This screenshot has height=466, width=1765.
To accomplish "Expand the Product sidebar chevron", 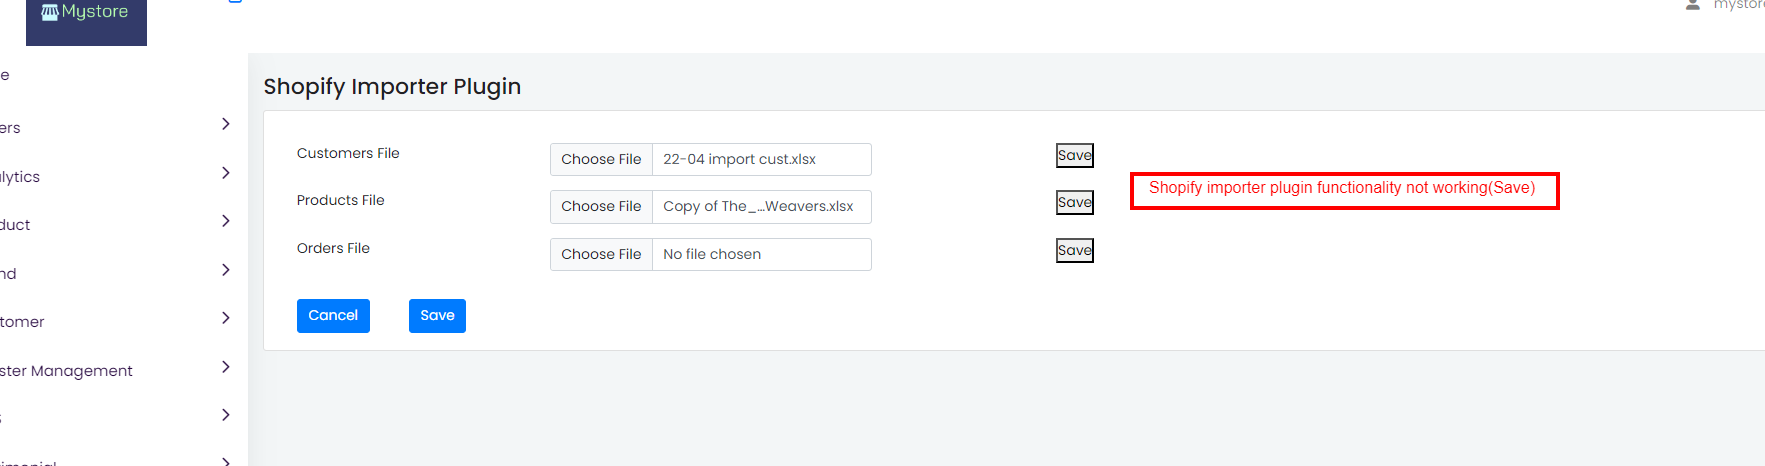I will tap(226, 221).
